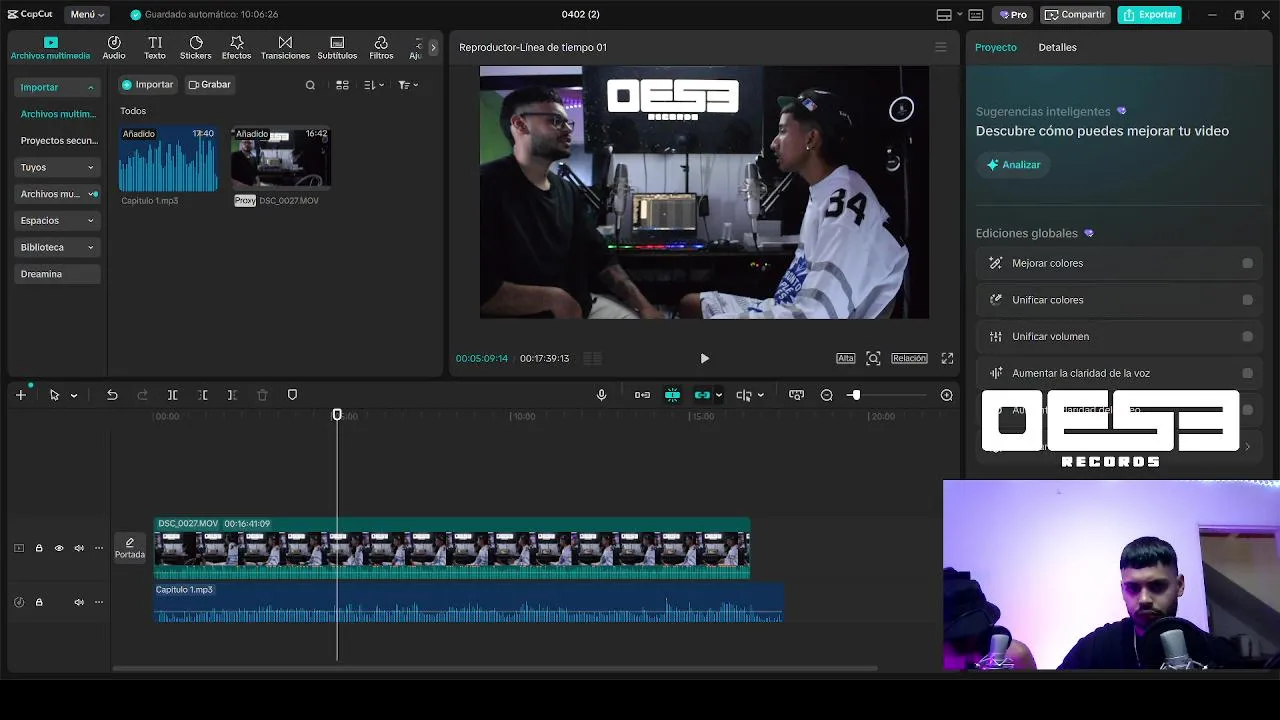Open the selection tool dropdown arrow
1280x720 pixels.
74,396
